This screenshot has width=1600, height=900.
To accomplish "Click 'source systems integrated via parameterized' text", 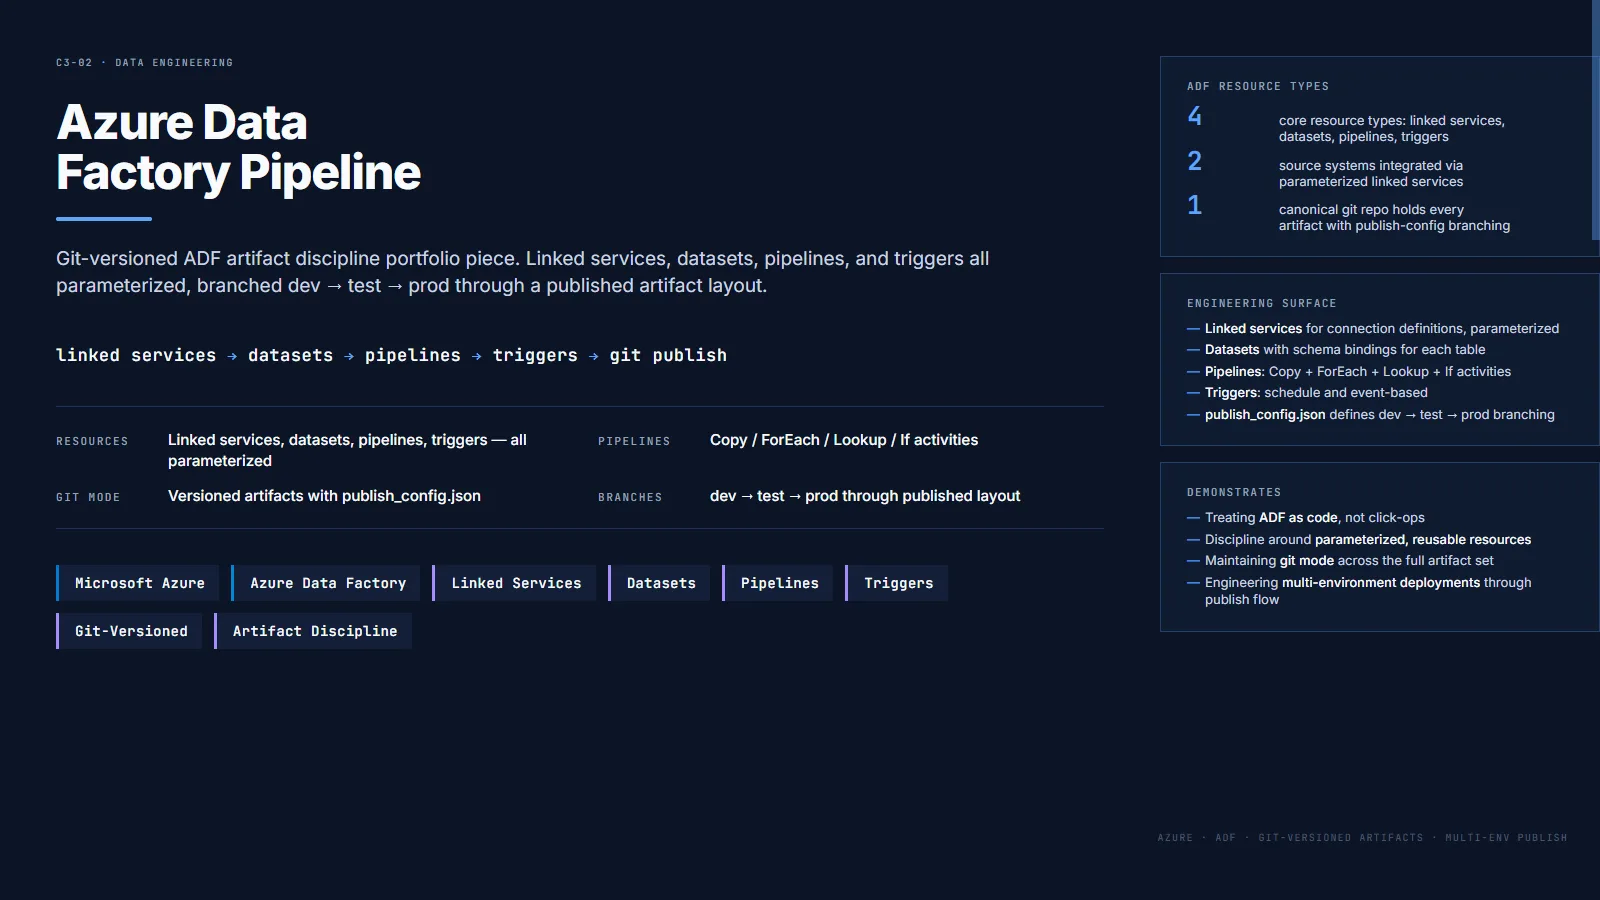I will (1371, 174).
